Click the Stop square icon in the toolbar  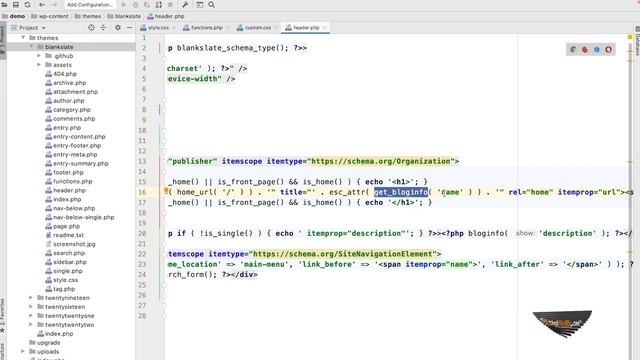(x=170, y=5)
